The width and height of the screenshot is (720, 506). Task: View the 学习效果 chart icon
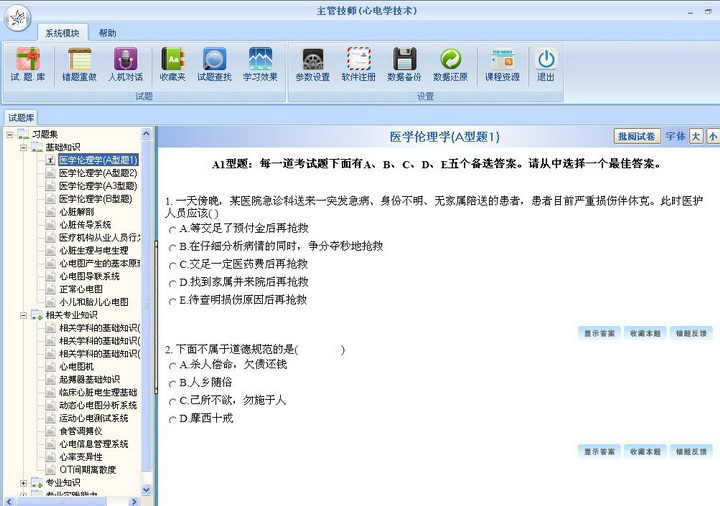coord(260,64)
